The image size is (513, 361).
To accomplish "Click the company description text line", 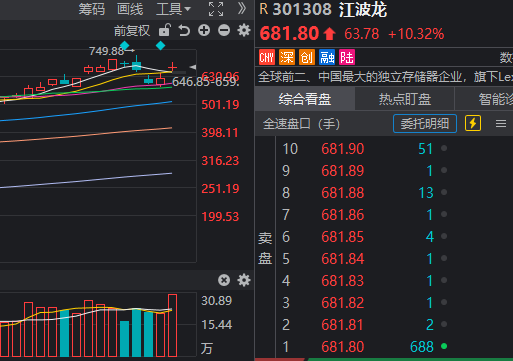I will (385, 77).
